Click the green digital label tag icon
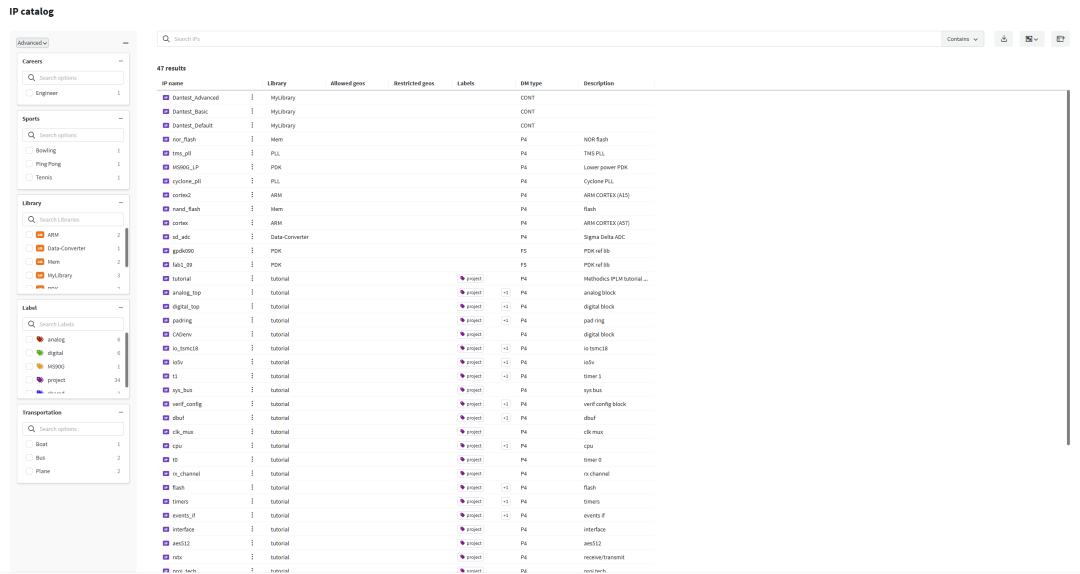The width and height of the screenshot is (1080, 574). [40, 353]
